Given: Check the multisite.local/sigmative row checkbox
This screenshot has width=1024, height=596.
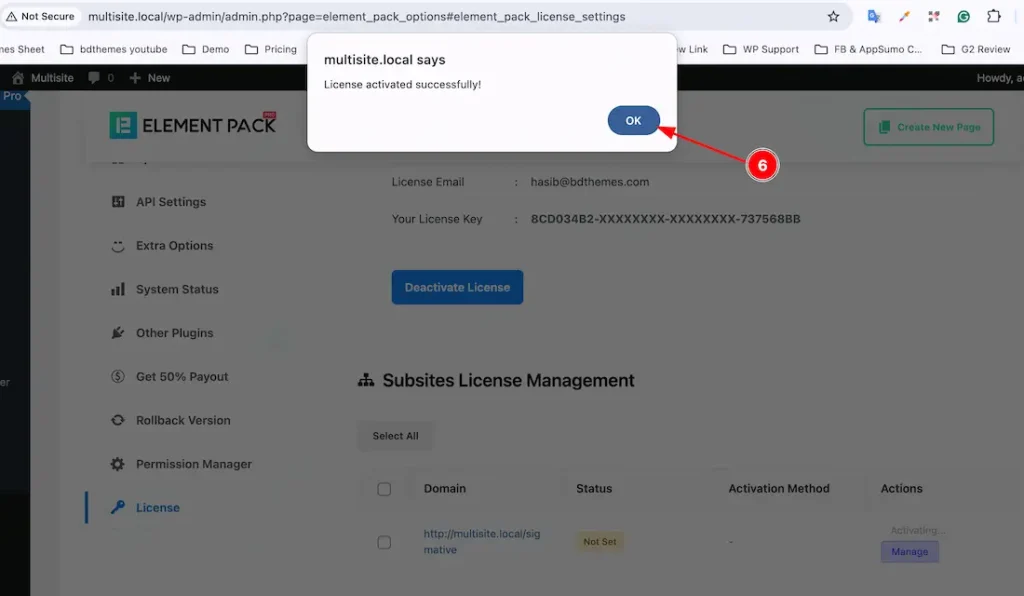Looking at the screenshot, I should (384, 542).
